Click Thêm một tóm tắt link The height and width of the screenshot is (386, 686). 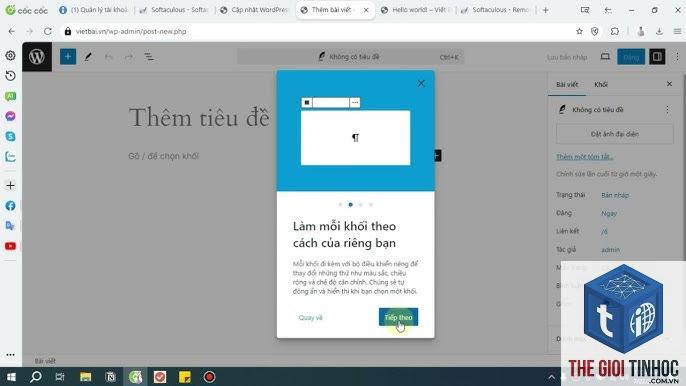pyautogui.click(x=584, y=157)
